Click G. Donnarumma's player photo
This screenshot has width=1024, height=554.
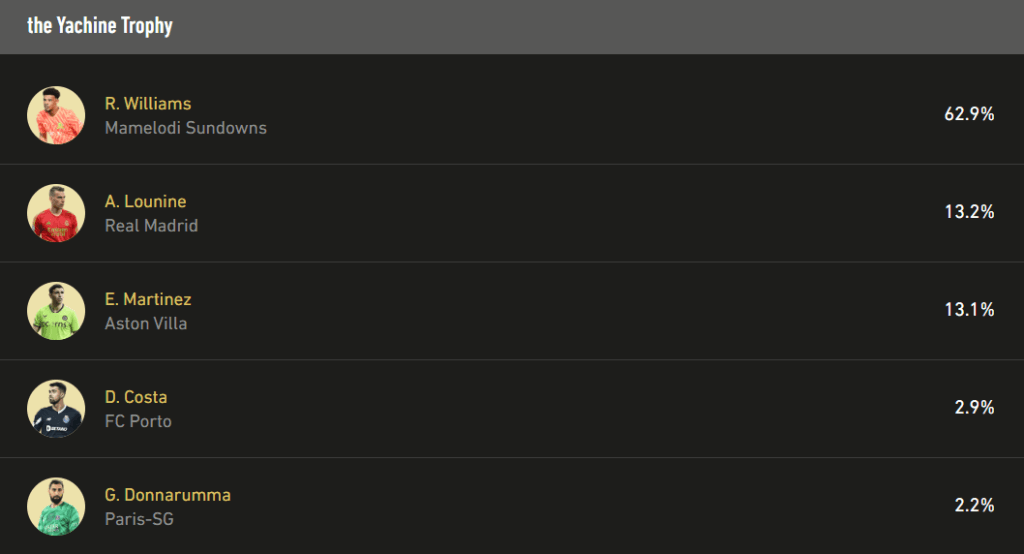tap(56, 507)
